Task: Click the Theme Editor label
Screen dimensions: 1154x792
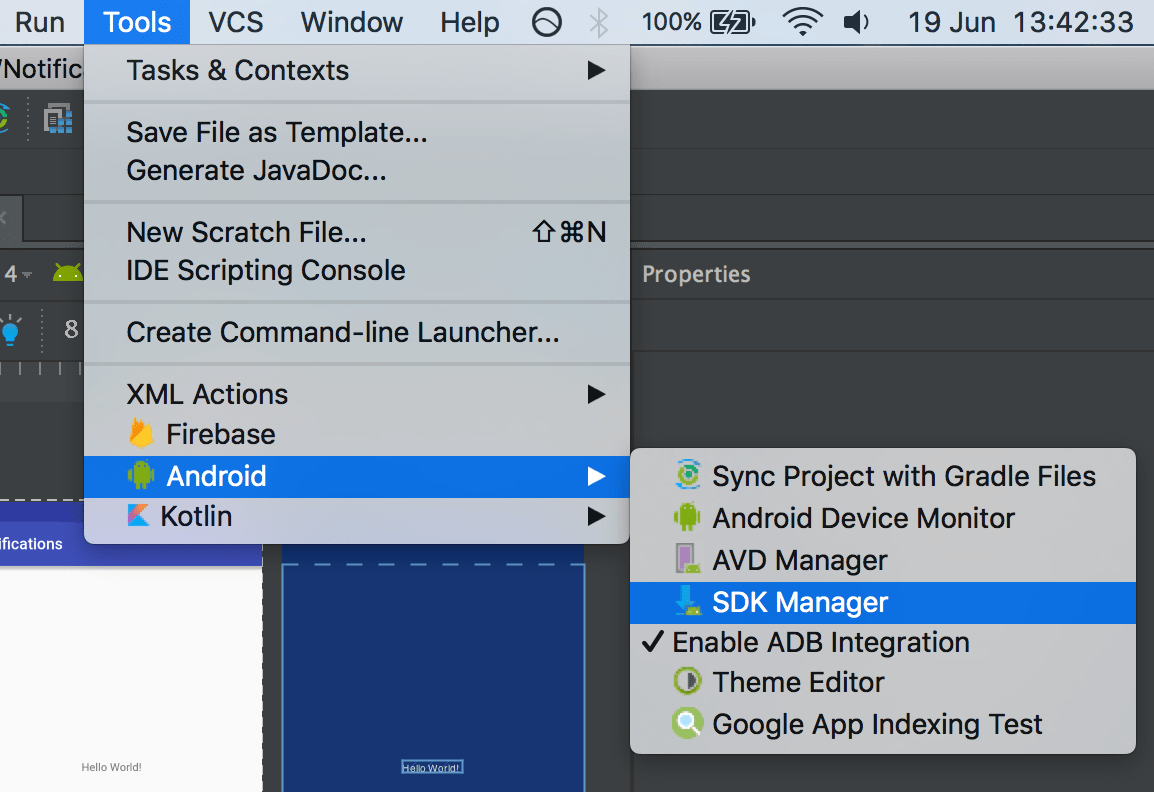Action: click(799, 682)
